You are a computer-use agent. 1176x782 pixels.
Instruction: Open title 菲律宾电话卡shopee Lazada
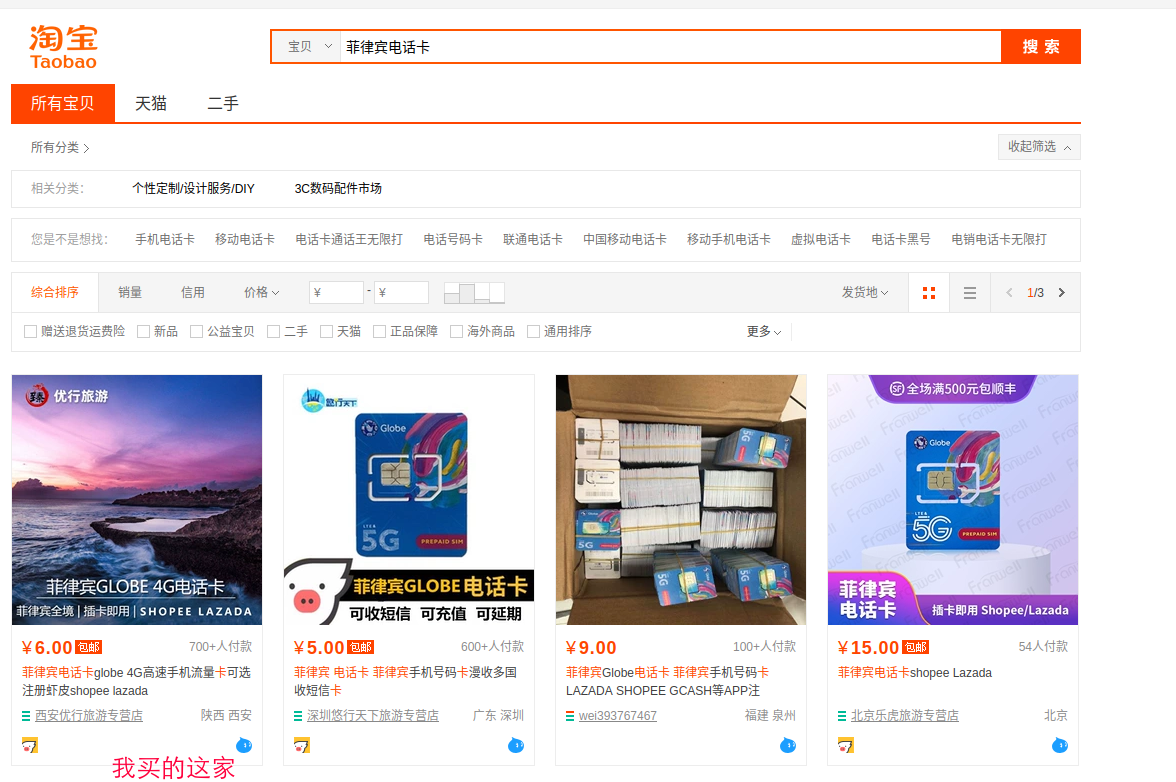point(915,673)
